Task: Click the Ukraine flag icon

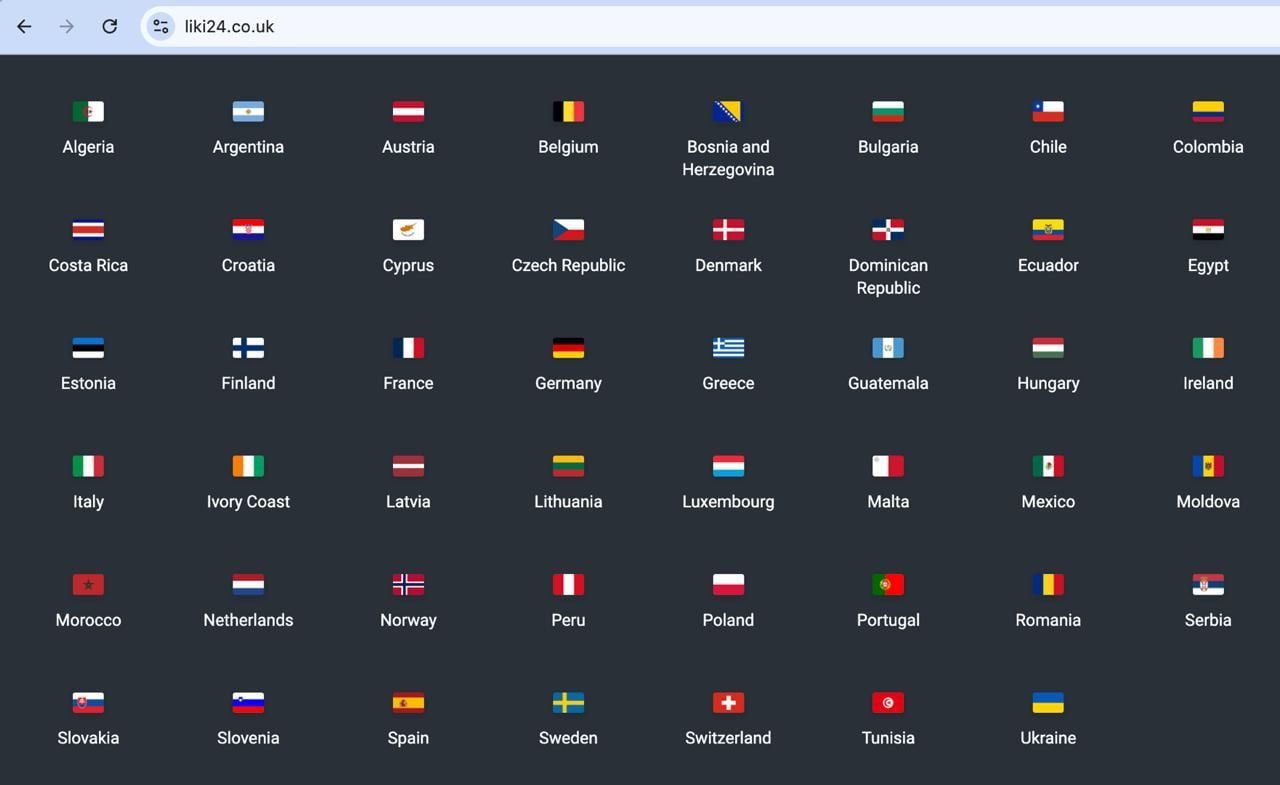Action: pyautogui.click(x=1048, y=703)
